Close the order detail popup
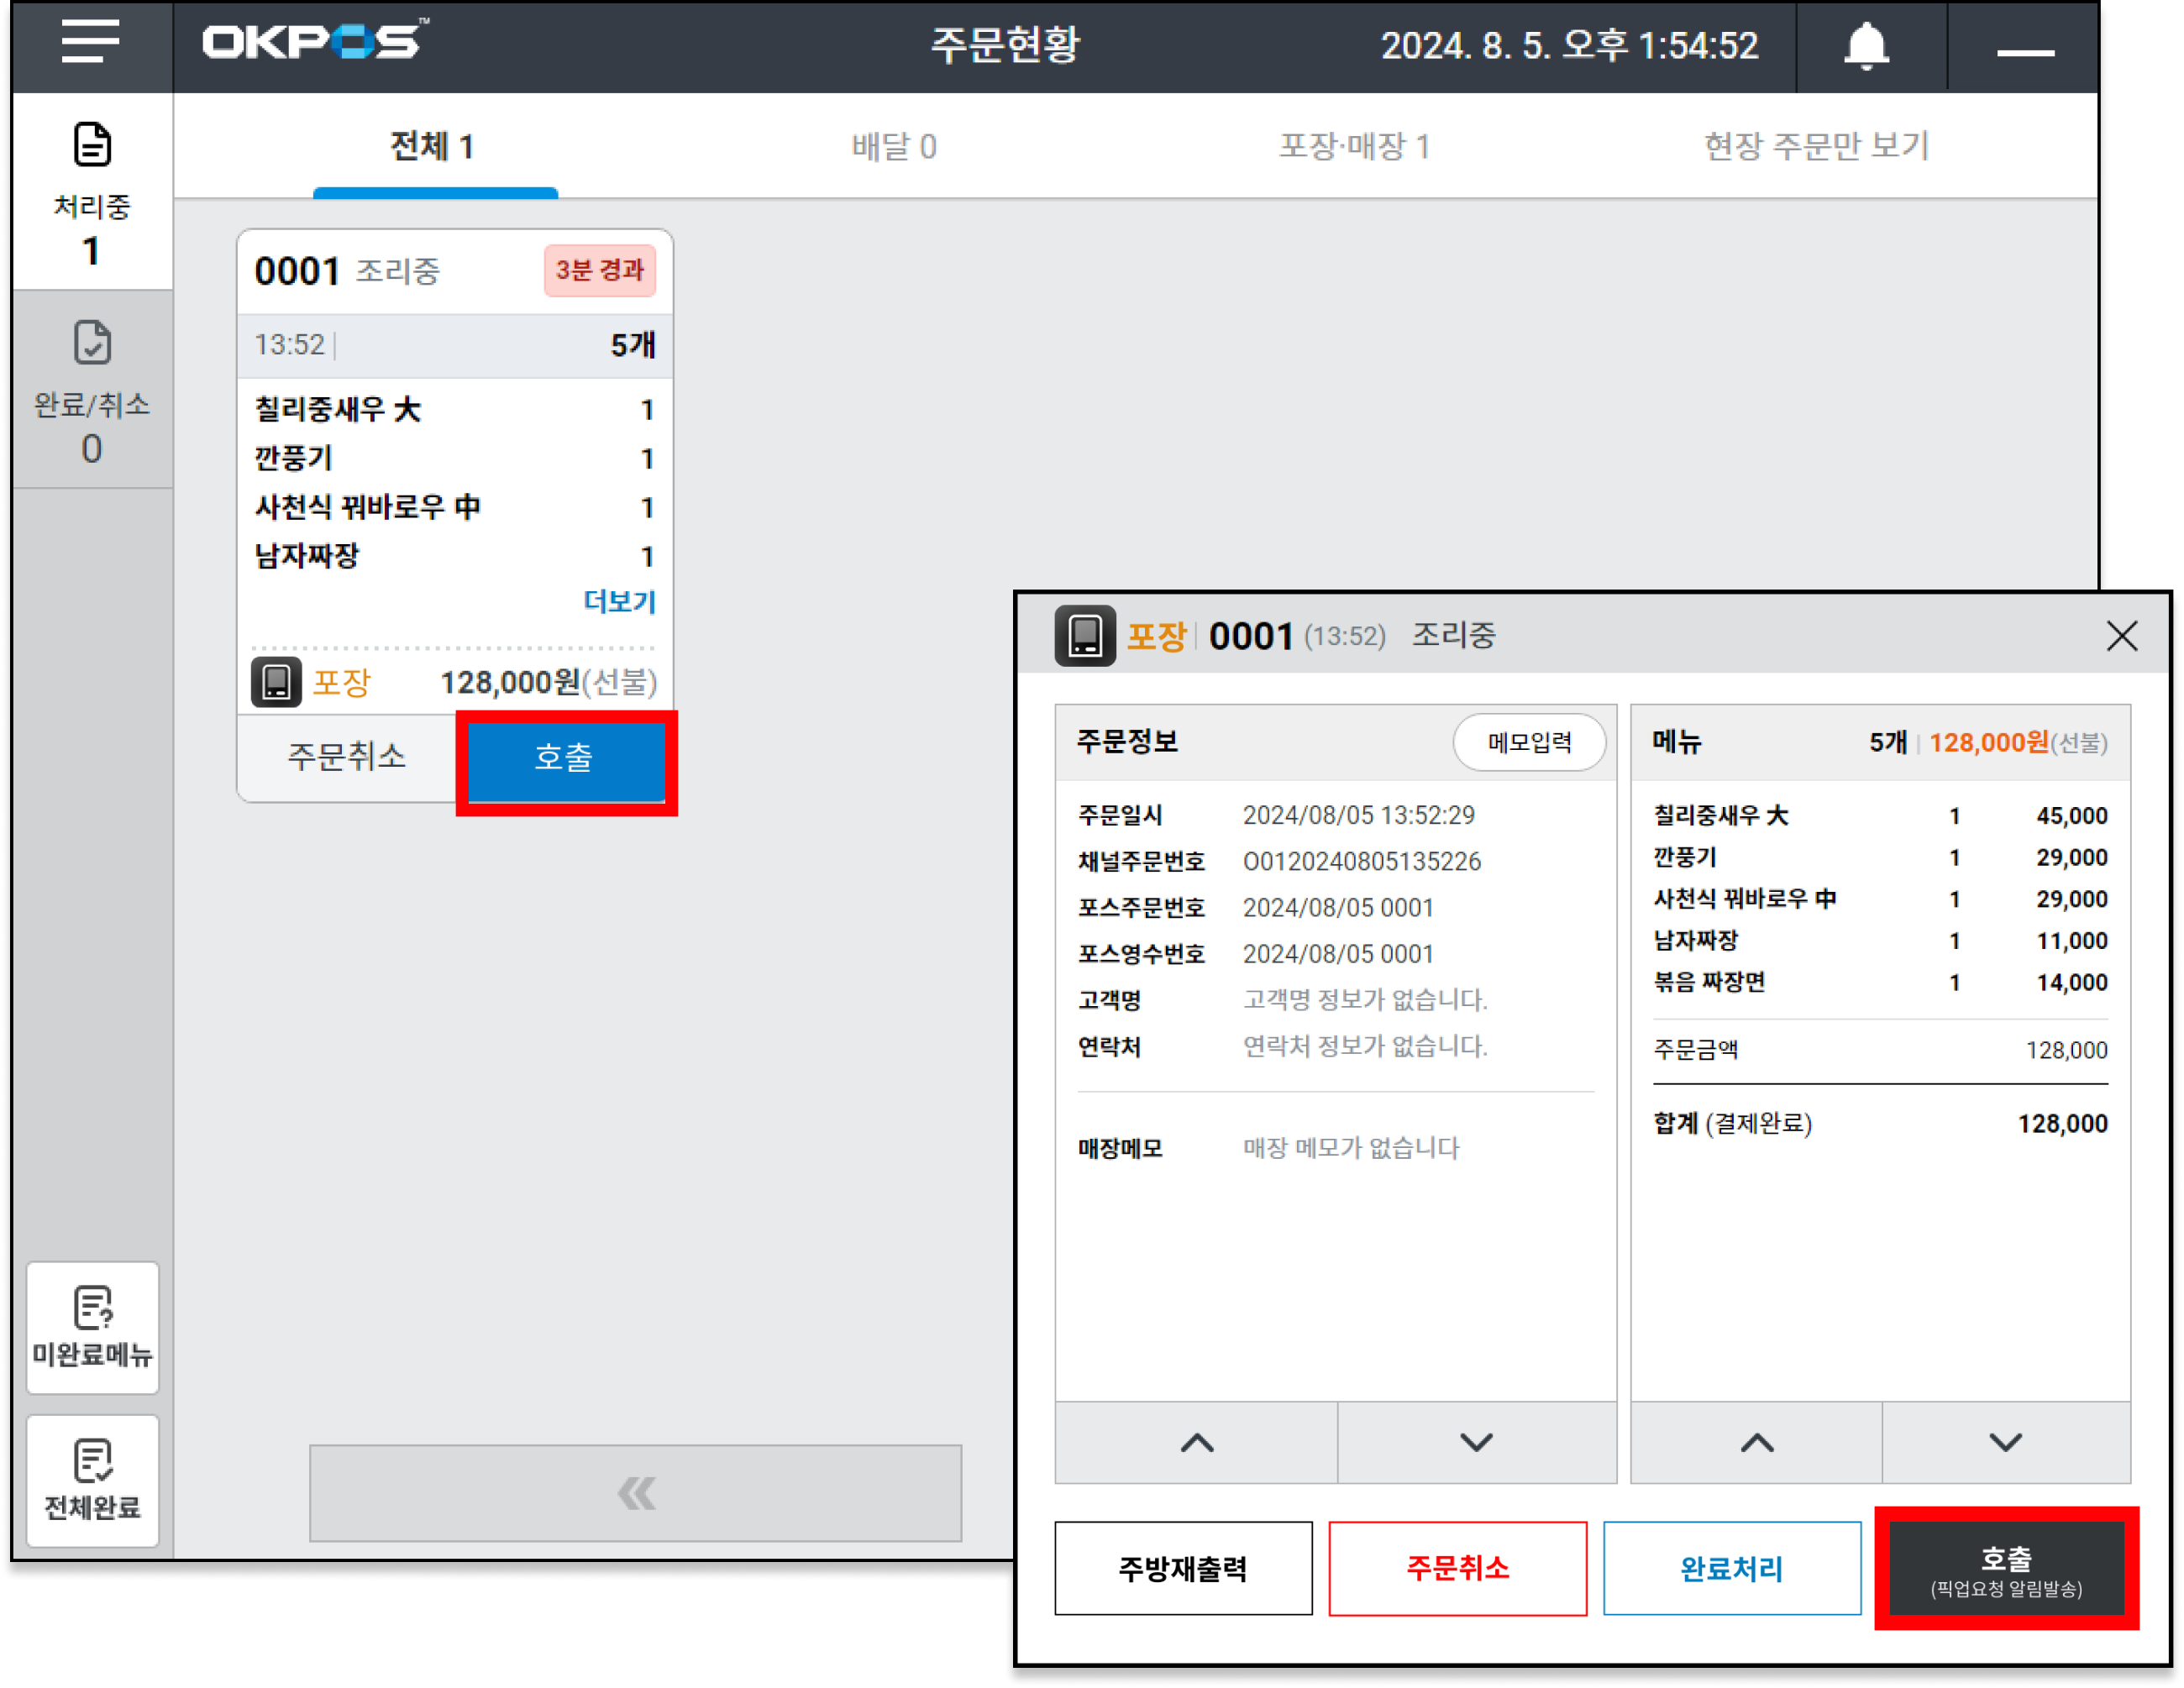The image size is (2184, 1688). [2121, 635]
